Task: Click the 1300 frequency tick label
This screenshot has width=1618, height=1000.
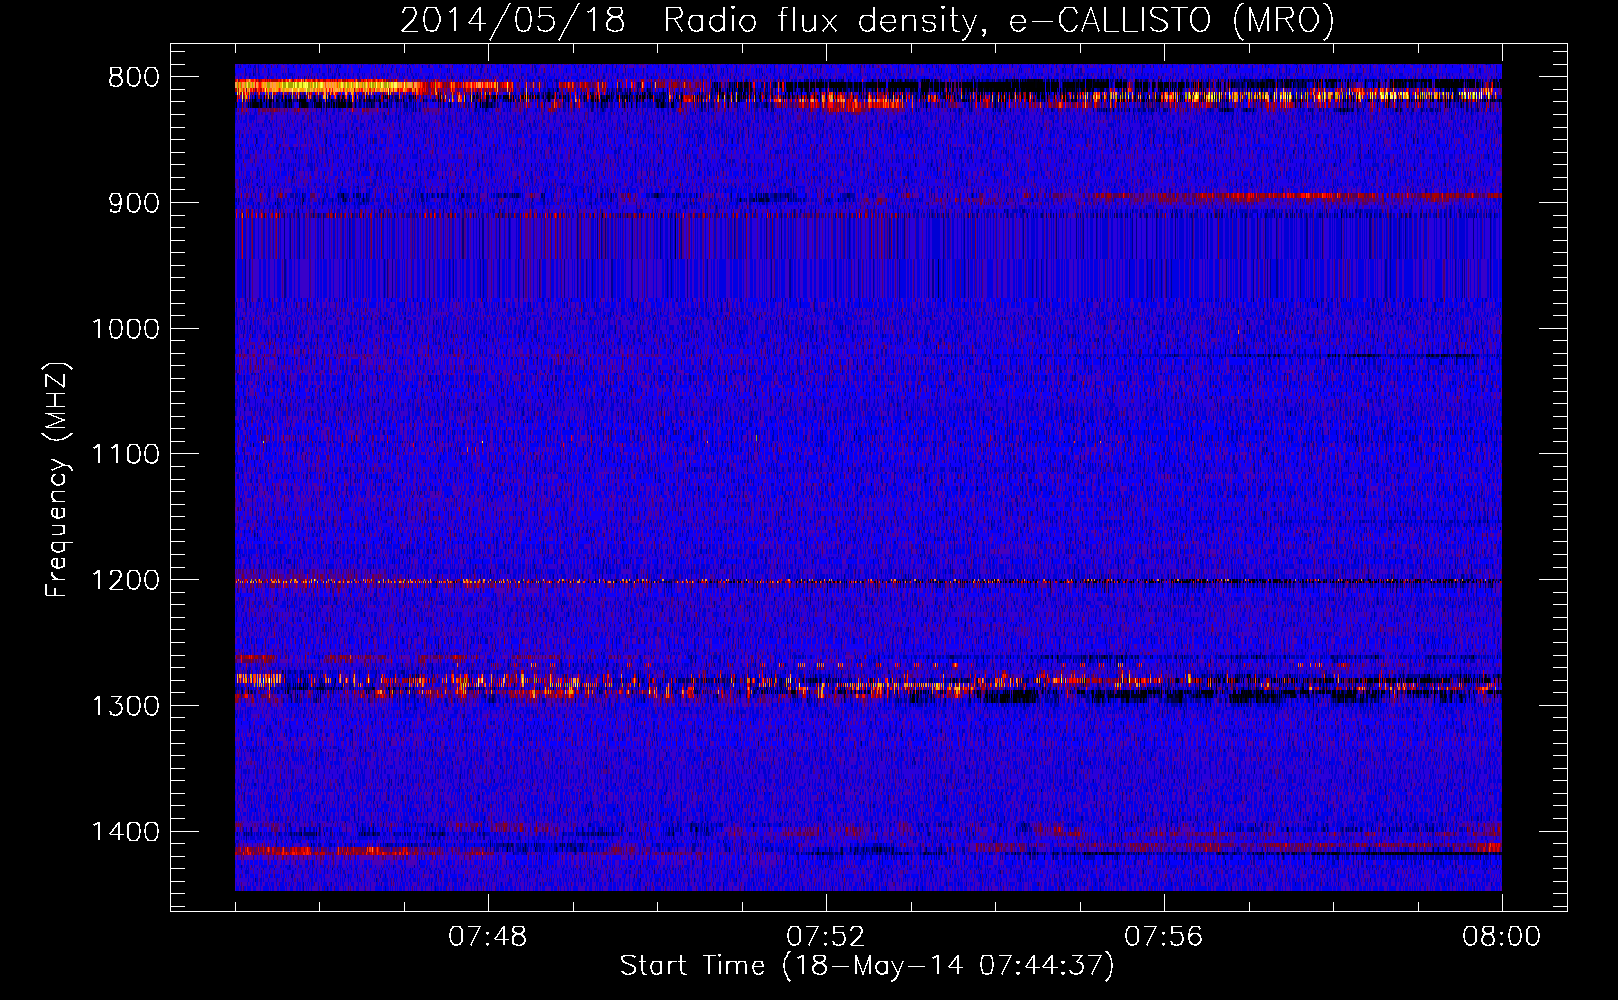Action: pyautogui.click(x=125, y=707)
